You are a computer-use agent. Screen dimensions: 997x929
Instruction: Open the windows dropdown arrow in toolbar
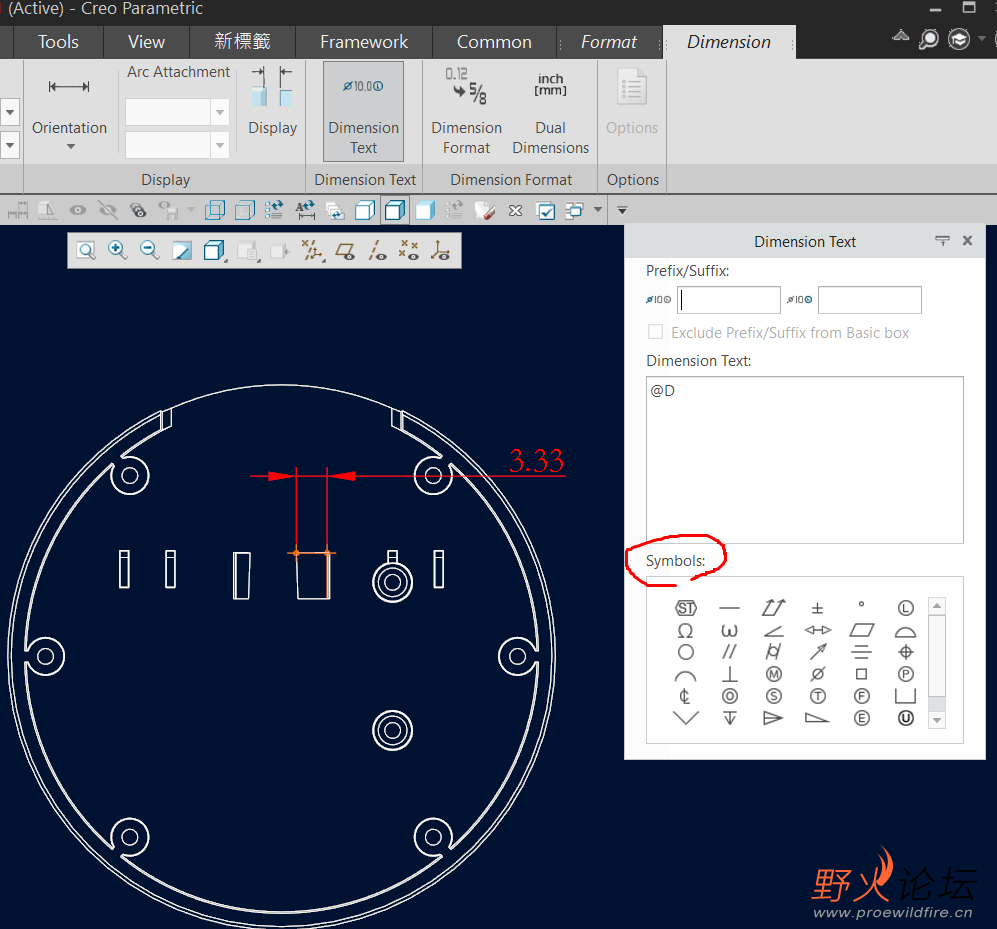click(x=598, y=210)
